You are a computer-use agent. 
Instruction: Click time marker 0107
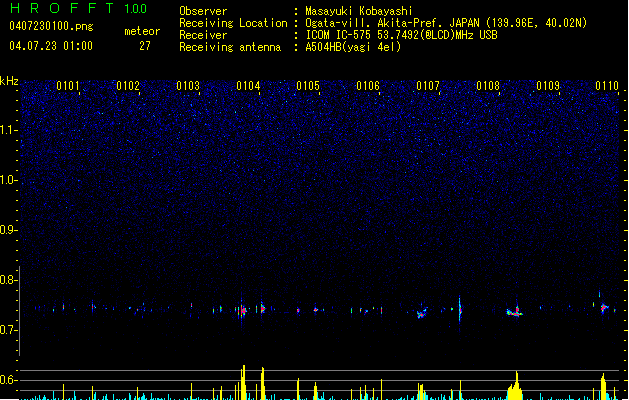[x=428, y=85]
